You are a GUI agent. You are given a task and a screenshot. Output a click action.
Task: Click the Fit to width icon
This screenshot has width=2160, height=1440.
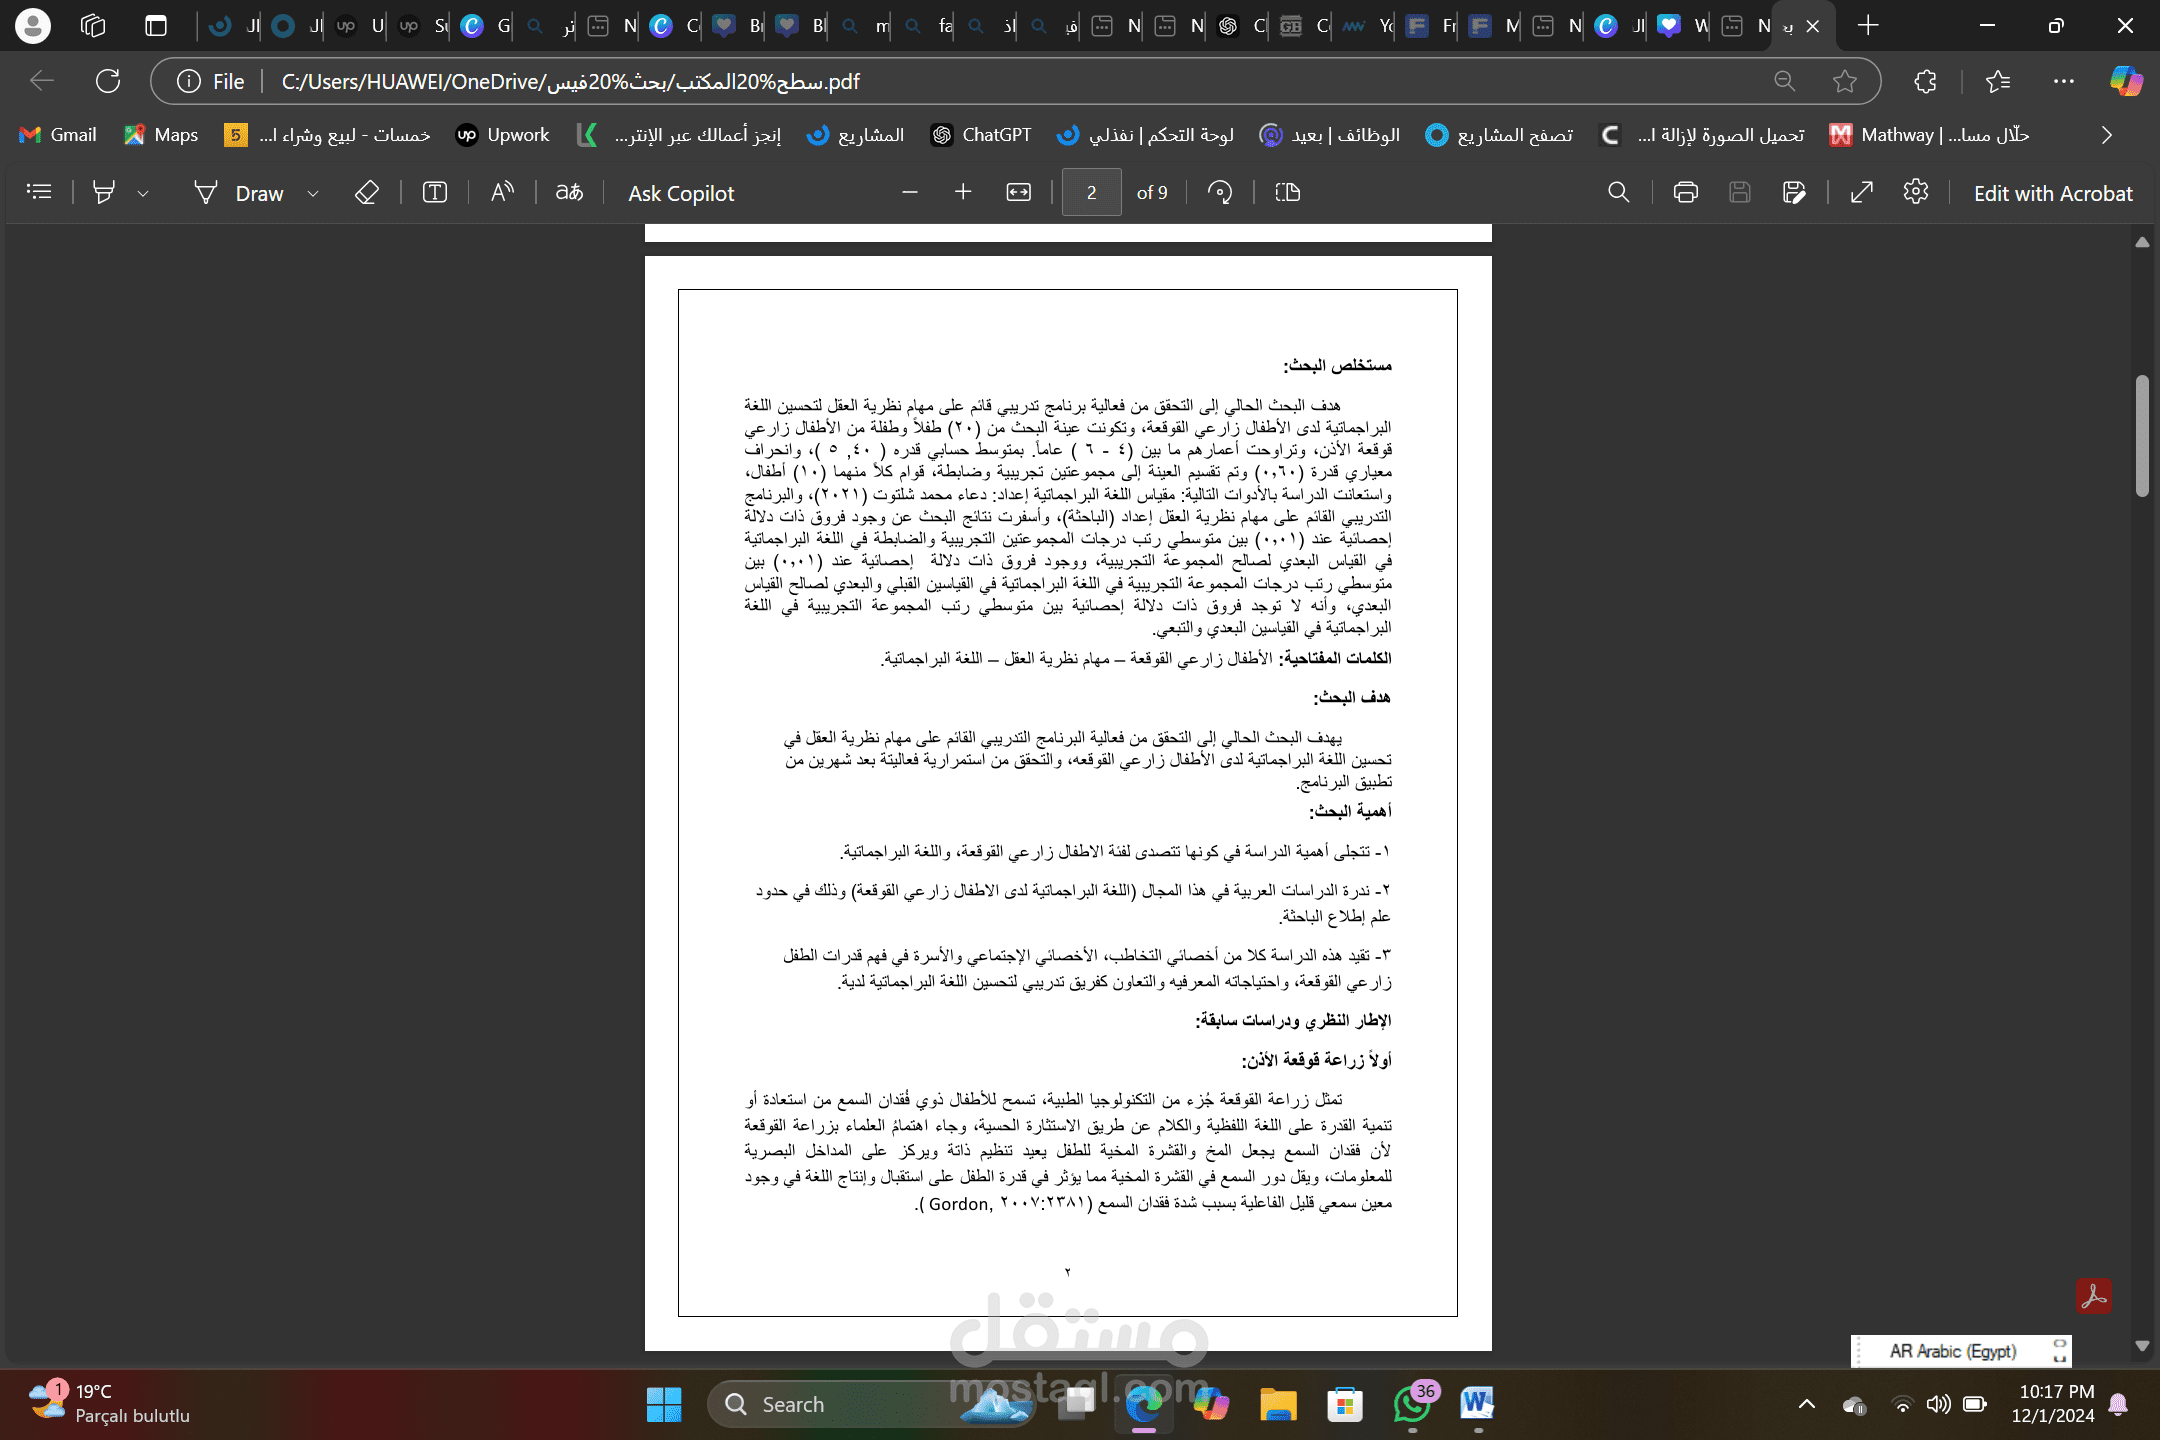click(1018, 192)
